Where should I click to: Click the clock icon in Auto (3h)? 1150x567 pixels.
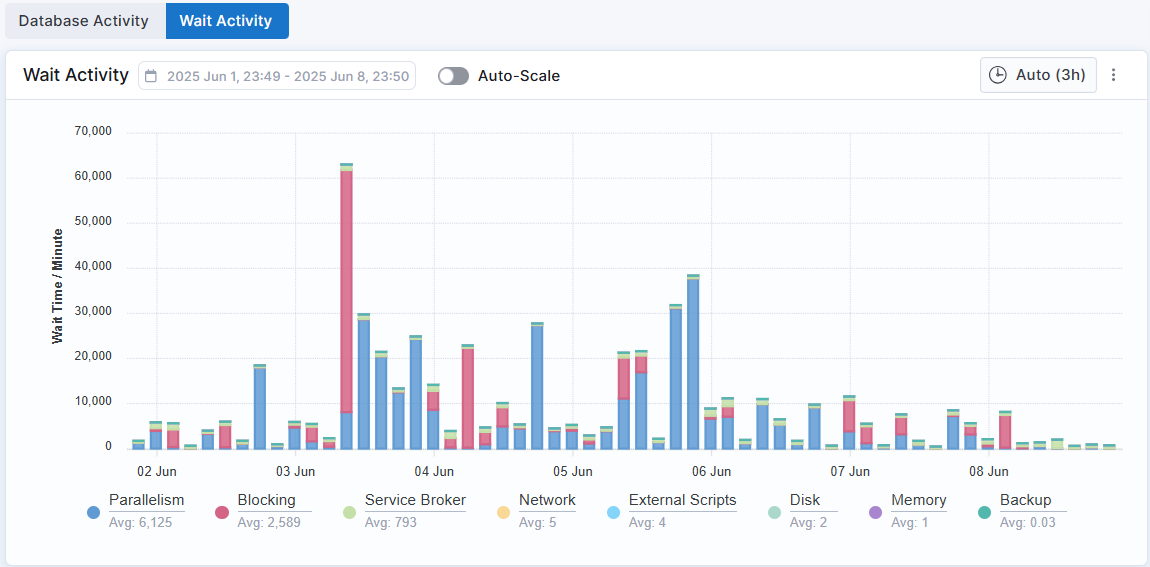(x=997, y=75)
